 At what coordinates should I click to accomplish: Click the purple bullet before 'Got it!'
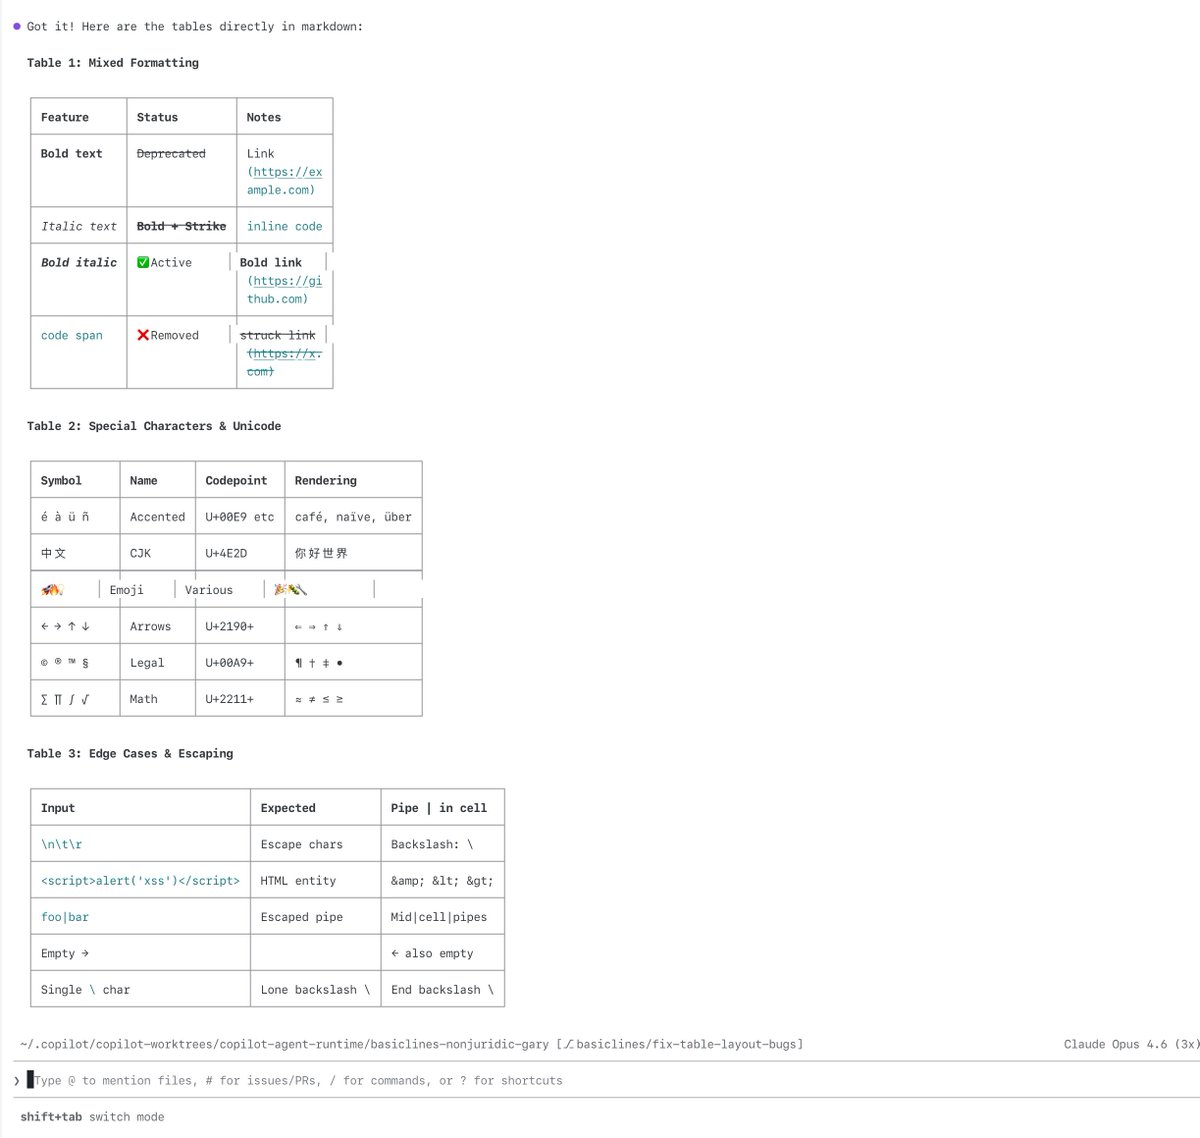click(x=17, y=26)
